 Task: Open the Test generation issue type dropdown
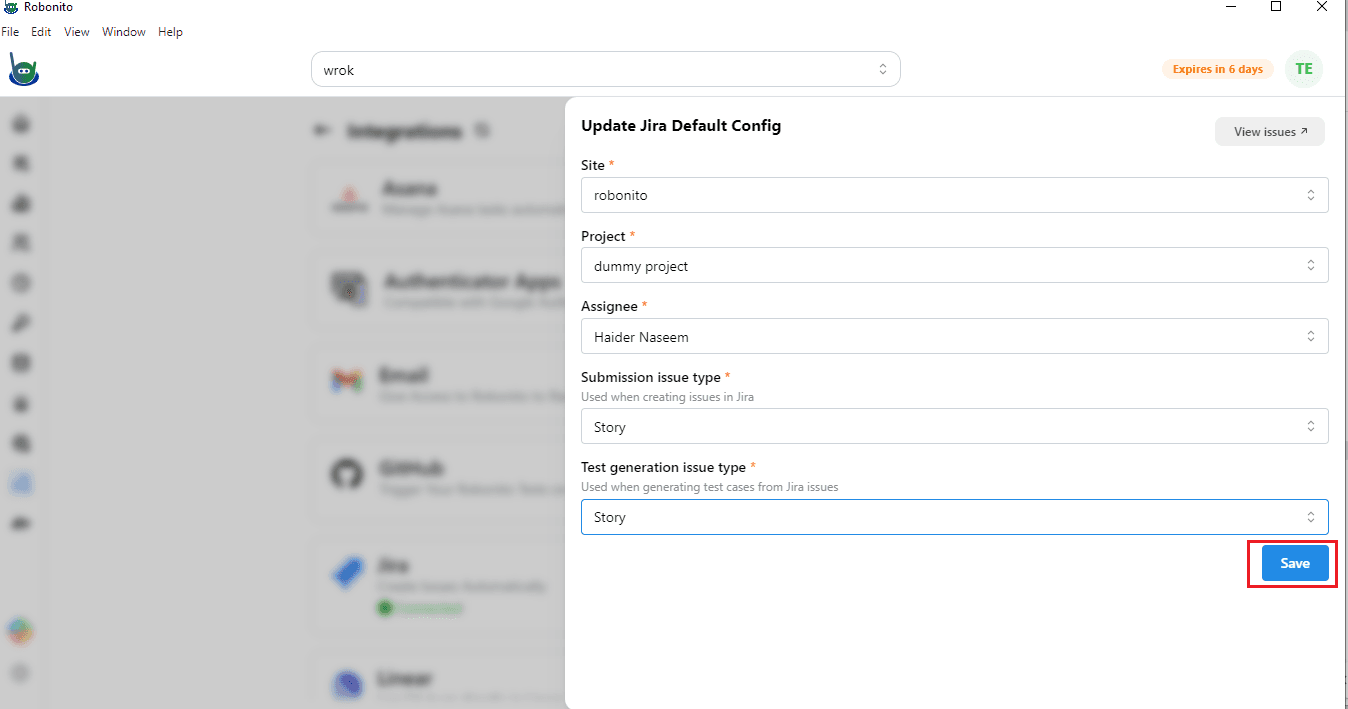click(955, 516)
